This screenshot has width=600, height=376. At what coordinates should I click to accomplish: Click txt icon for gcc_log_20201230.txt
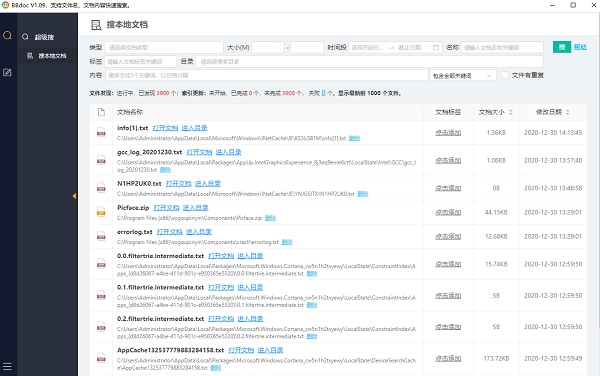pos(101,160)
